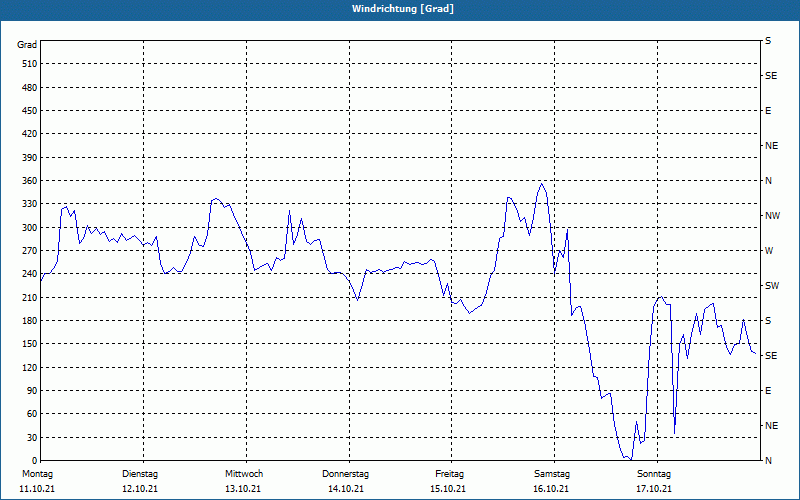Click the '360' y-axis value
800x500 pixels.
point(30,181)
